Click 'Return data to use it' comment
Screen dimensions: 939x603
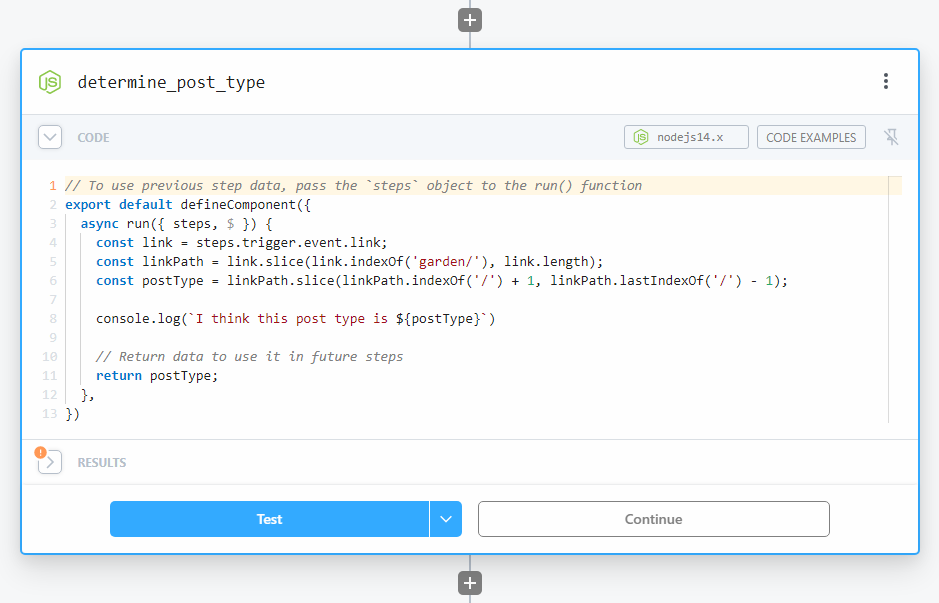point(250,357)
